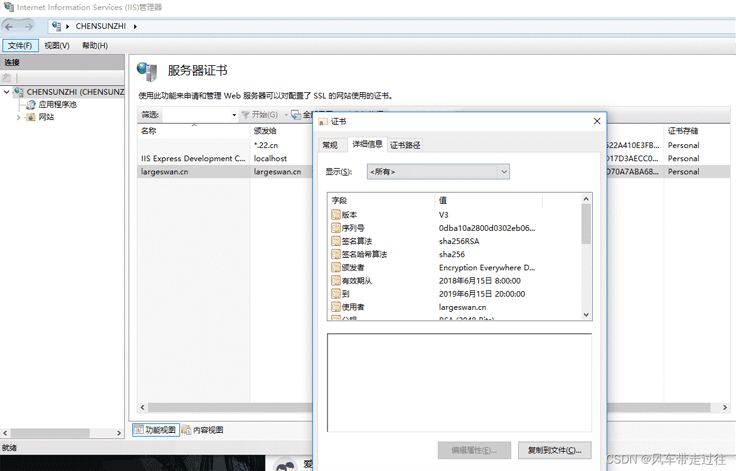The width and height of the screenshot is (736, 471).
Task: Click localhost in the 颁发给 column
Action: (x=270, y=158)
